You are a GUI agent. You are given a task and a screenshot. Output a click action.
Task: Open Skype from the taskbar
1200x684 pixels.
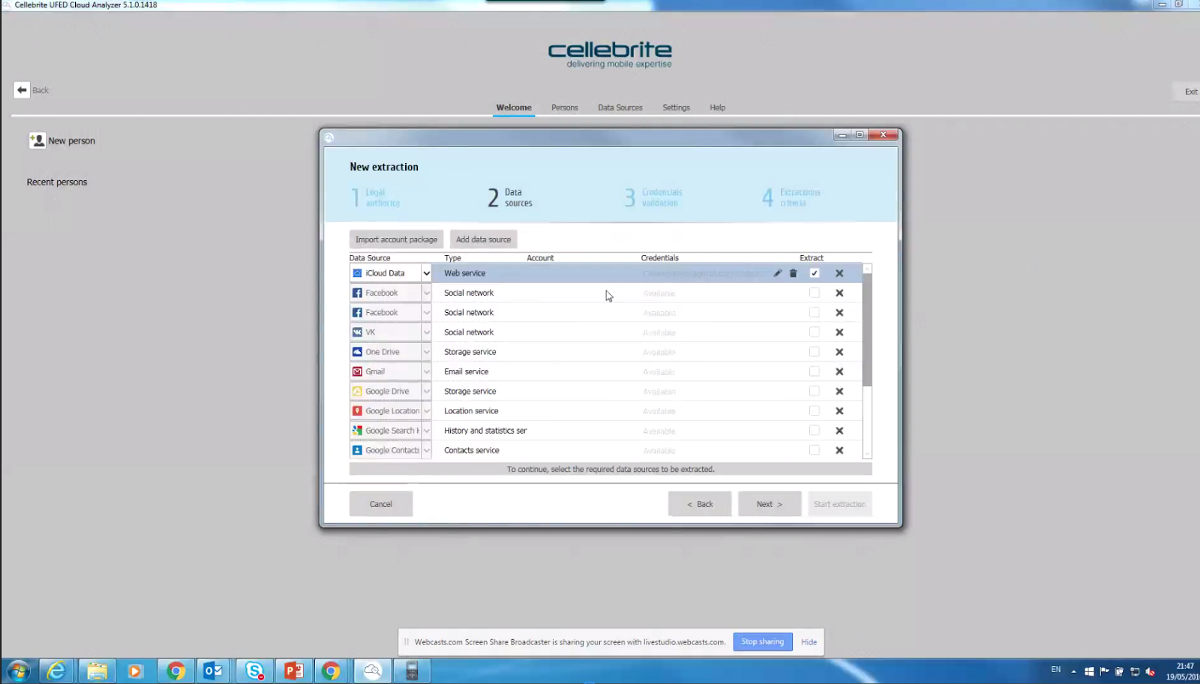(x=254, y=671)
